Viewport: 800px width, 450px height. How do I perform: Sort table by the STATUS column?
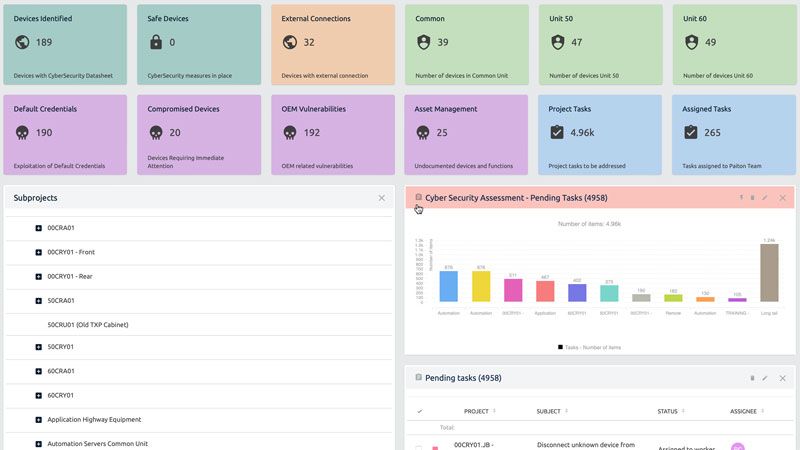667,411
